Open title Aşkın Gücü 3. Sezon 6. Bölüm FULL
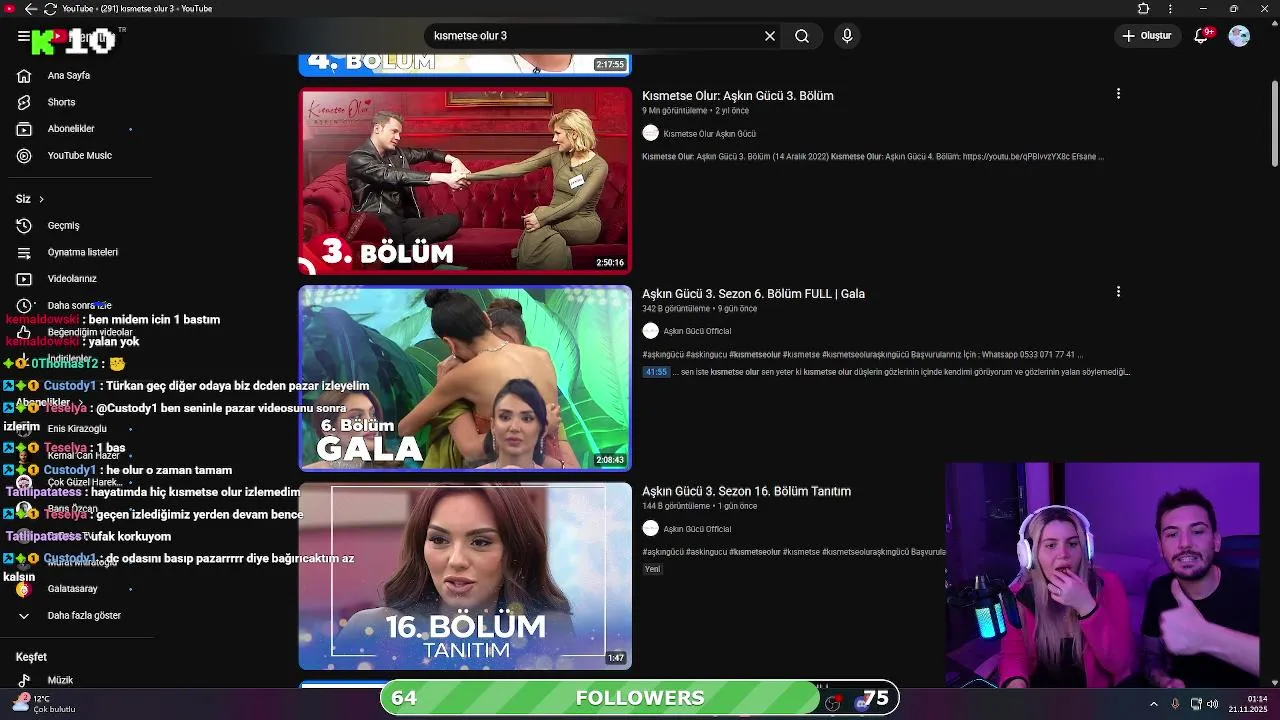The width and height of the screenshot is (1280, 720). (753, 294)
